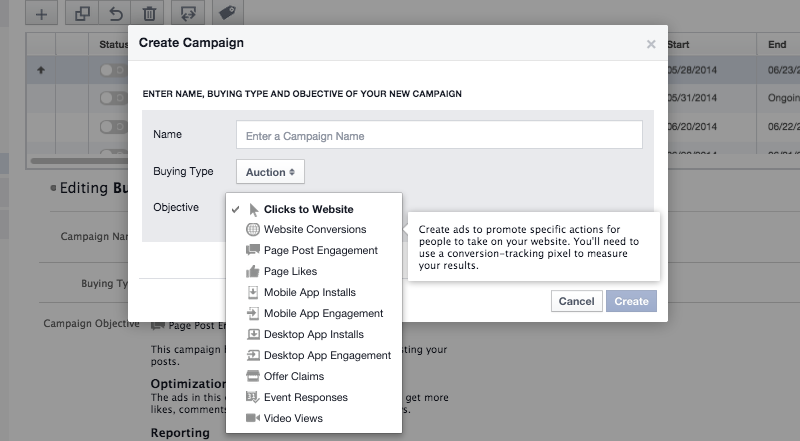The image size is (800, 441).
Task: Select Event Responses in the objective menu
Action: [x=307, y=397]
